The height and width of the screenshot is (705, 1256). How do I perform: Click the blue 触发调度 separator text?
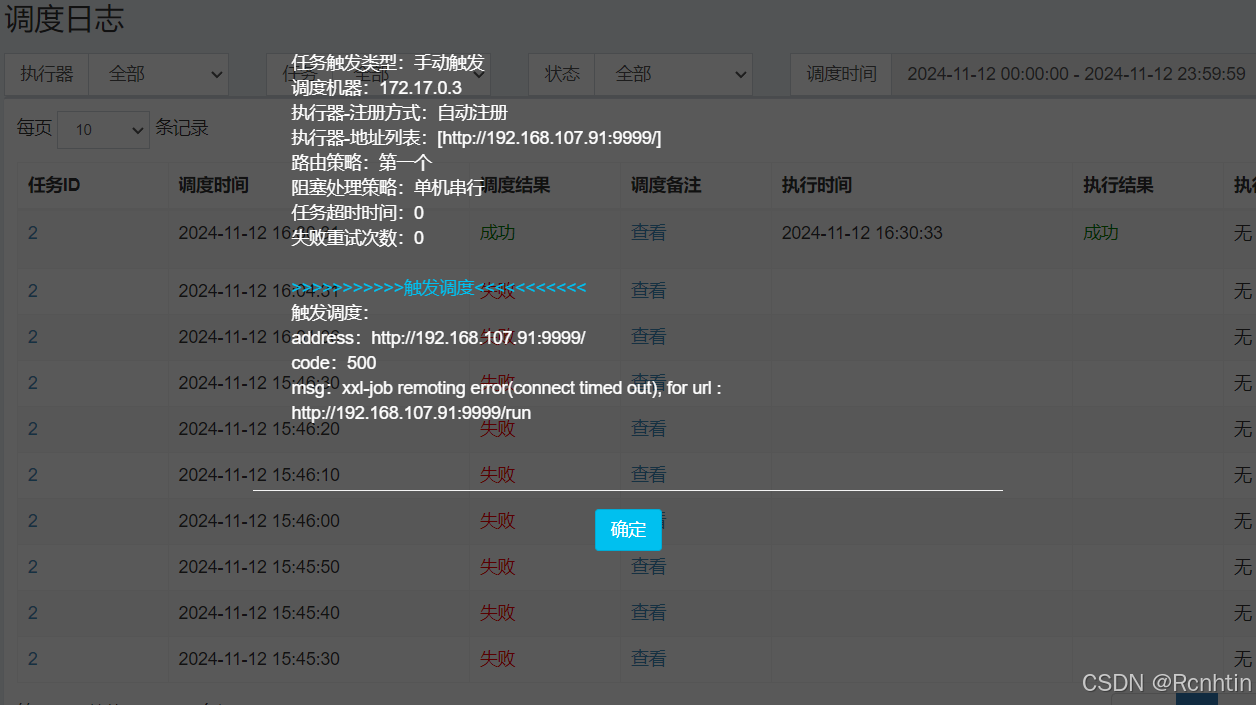pyautogui.click(x=438, y=288)
